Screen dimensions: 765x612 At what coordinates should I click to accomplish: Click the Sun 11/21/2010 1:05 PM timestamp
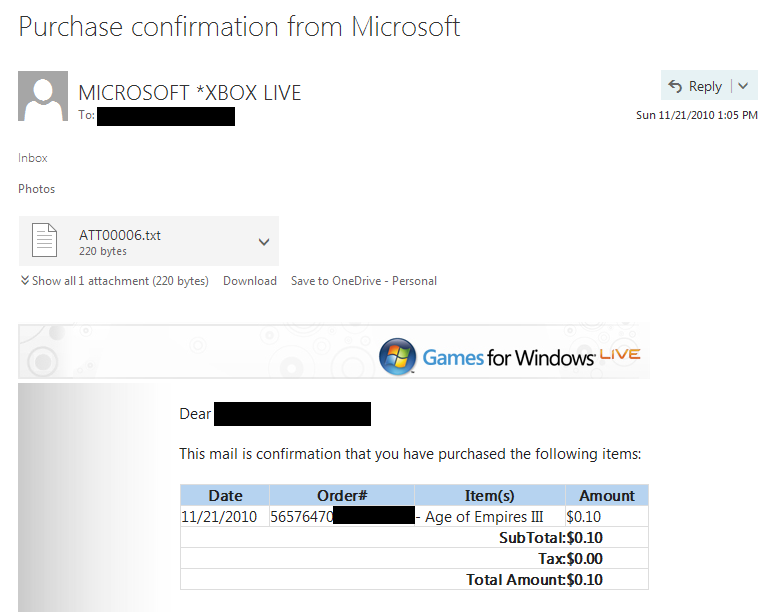point(697,115)
